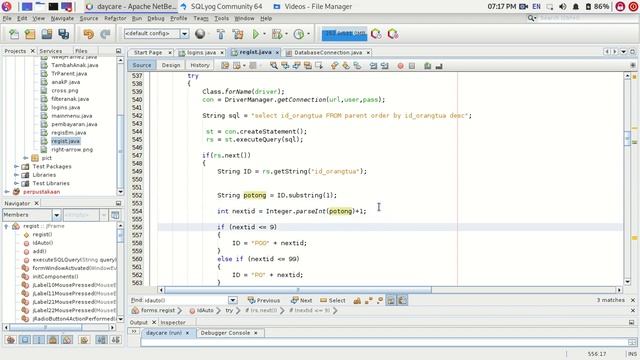Click the New File toolbar icon
The width and height of the screenshot is (640, 360).
click(x=13, y=34)
